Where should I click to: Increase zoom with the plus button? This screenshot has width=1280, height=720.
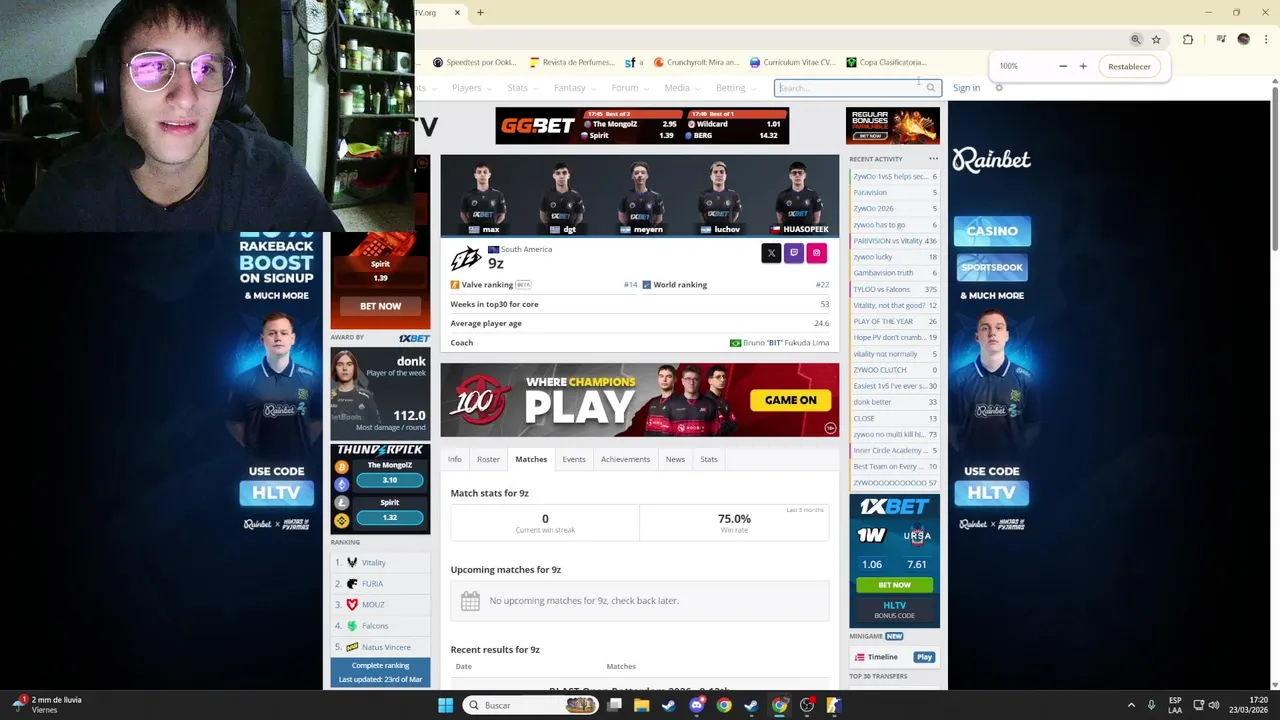[x=1083, y=66]
